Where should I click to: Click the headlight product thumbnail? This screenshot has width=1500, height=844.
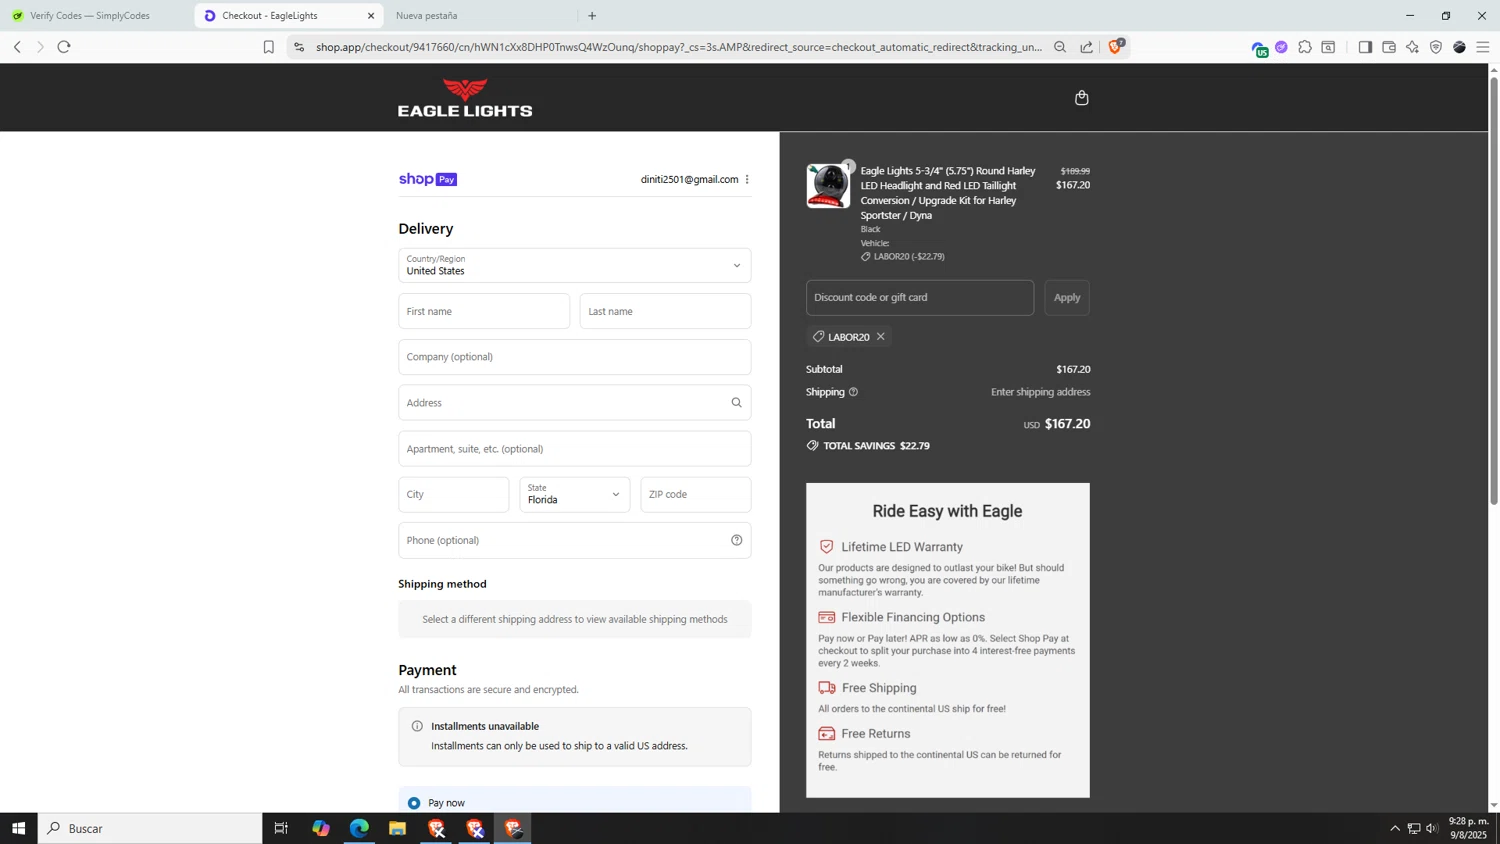tap(828, 186)
